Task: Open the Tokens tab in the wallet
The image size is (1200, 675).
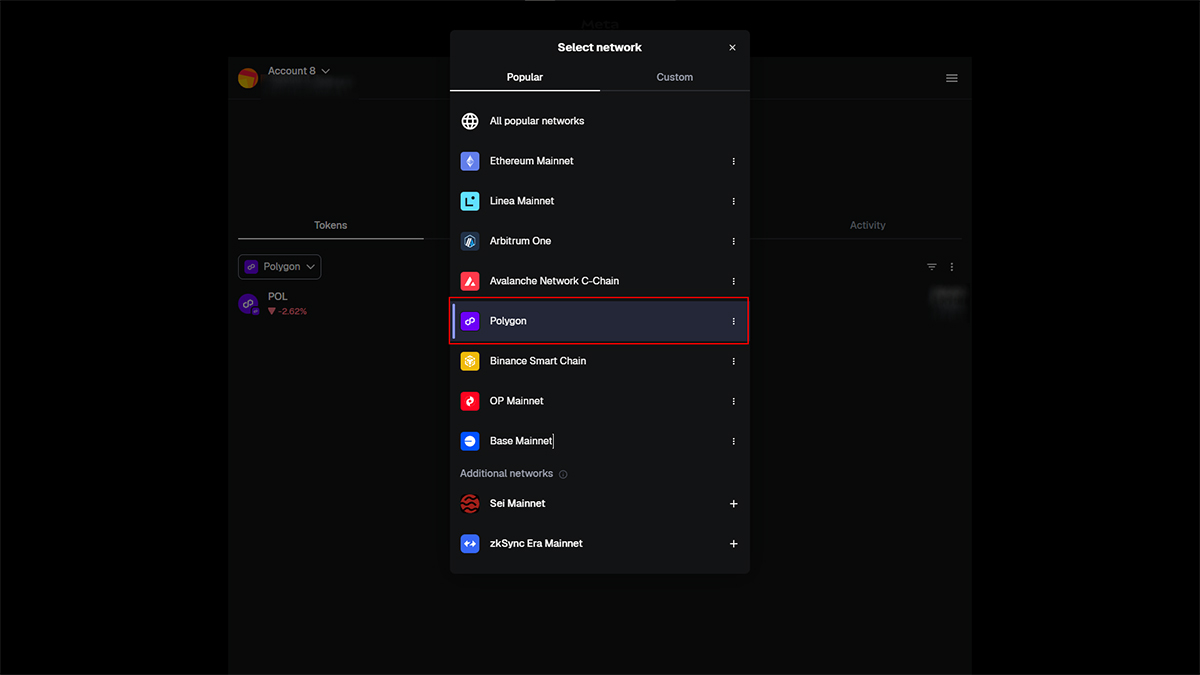Action: 331,225
